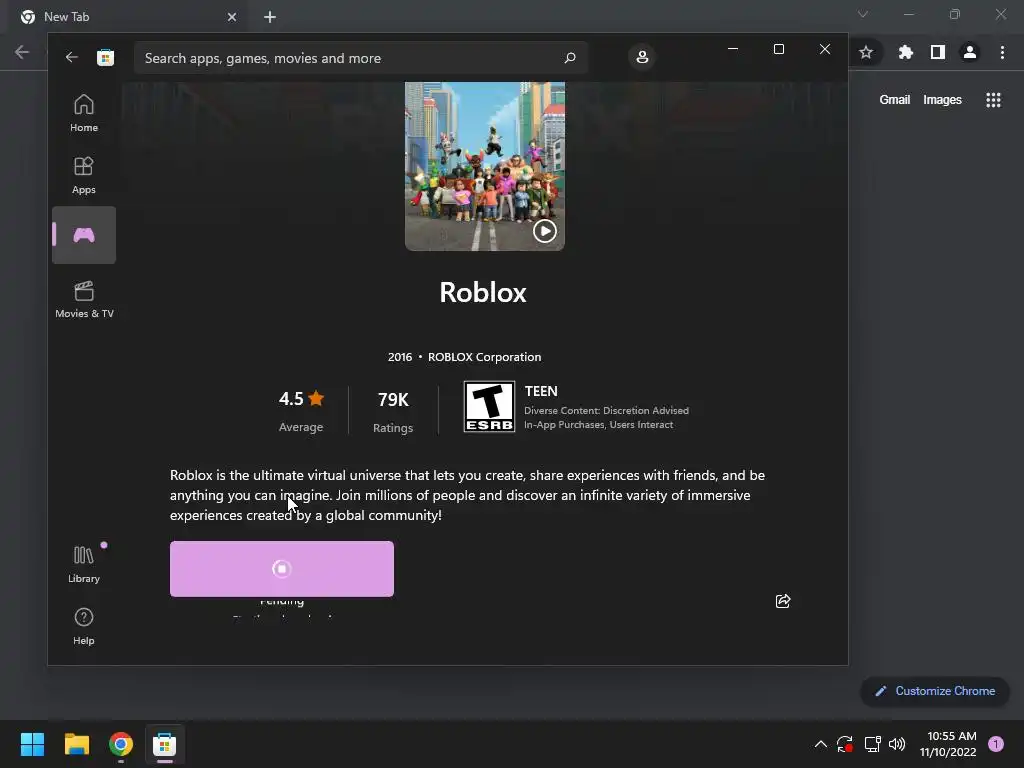The height and width of the screenshot is (768, 1024).
Task: Toggle Chrome side panel icon
Action: point(938,52)
